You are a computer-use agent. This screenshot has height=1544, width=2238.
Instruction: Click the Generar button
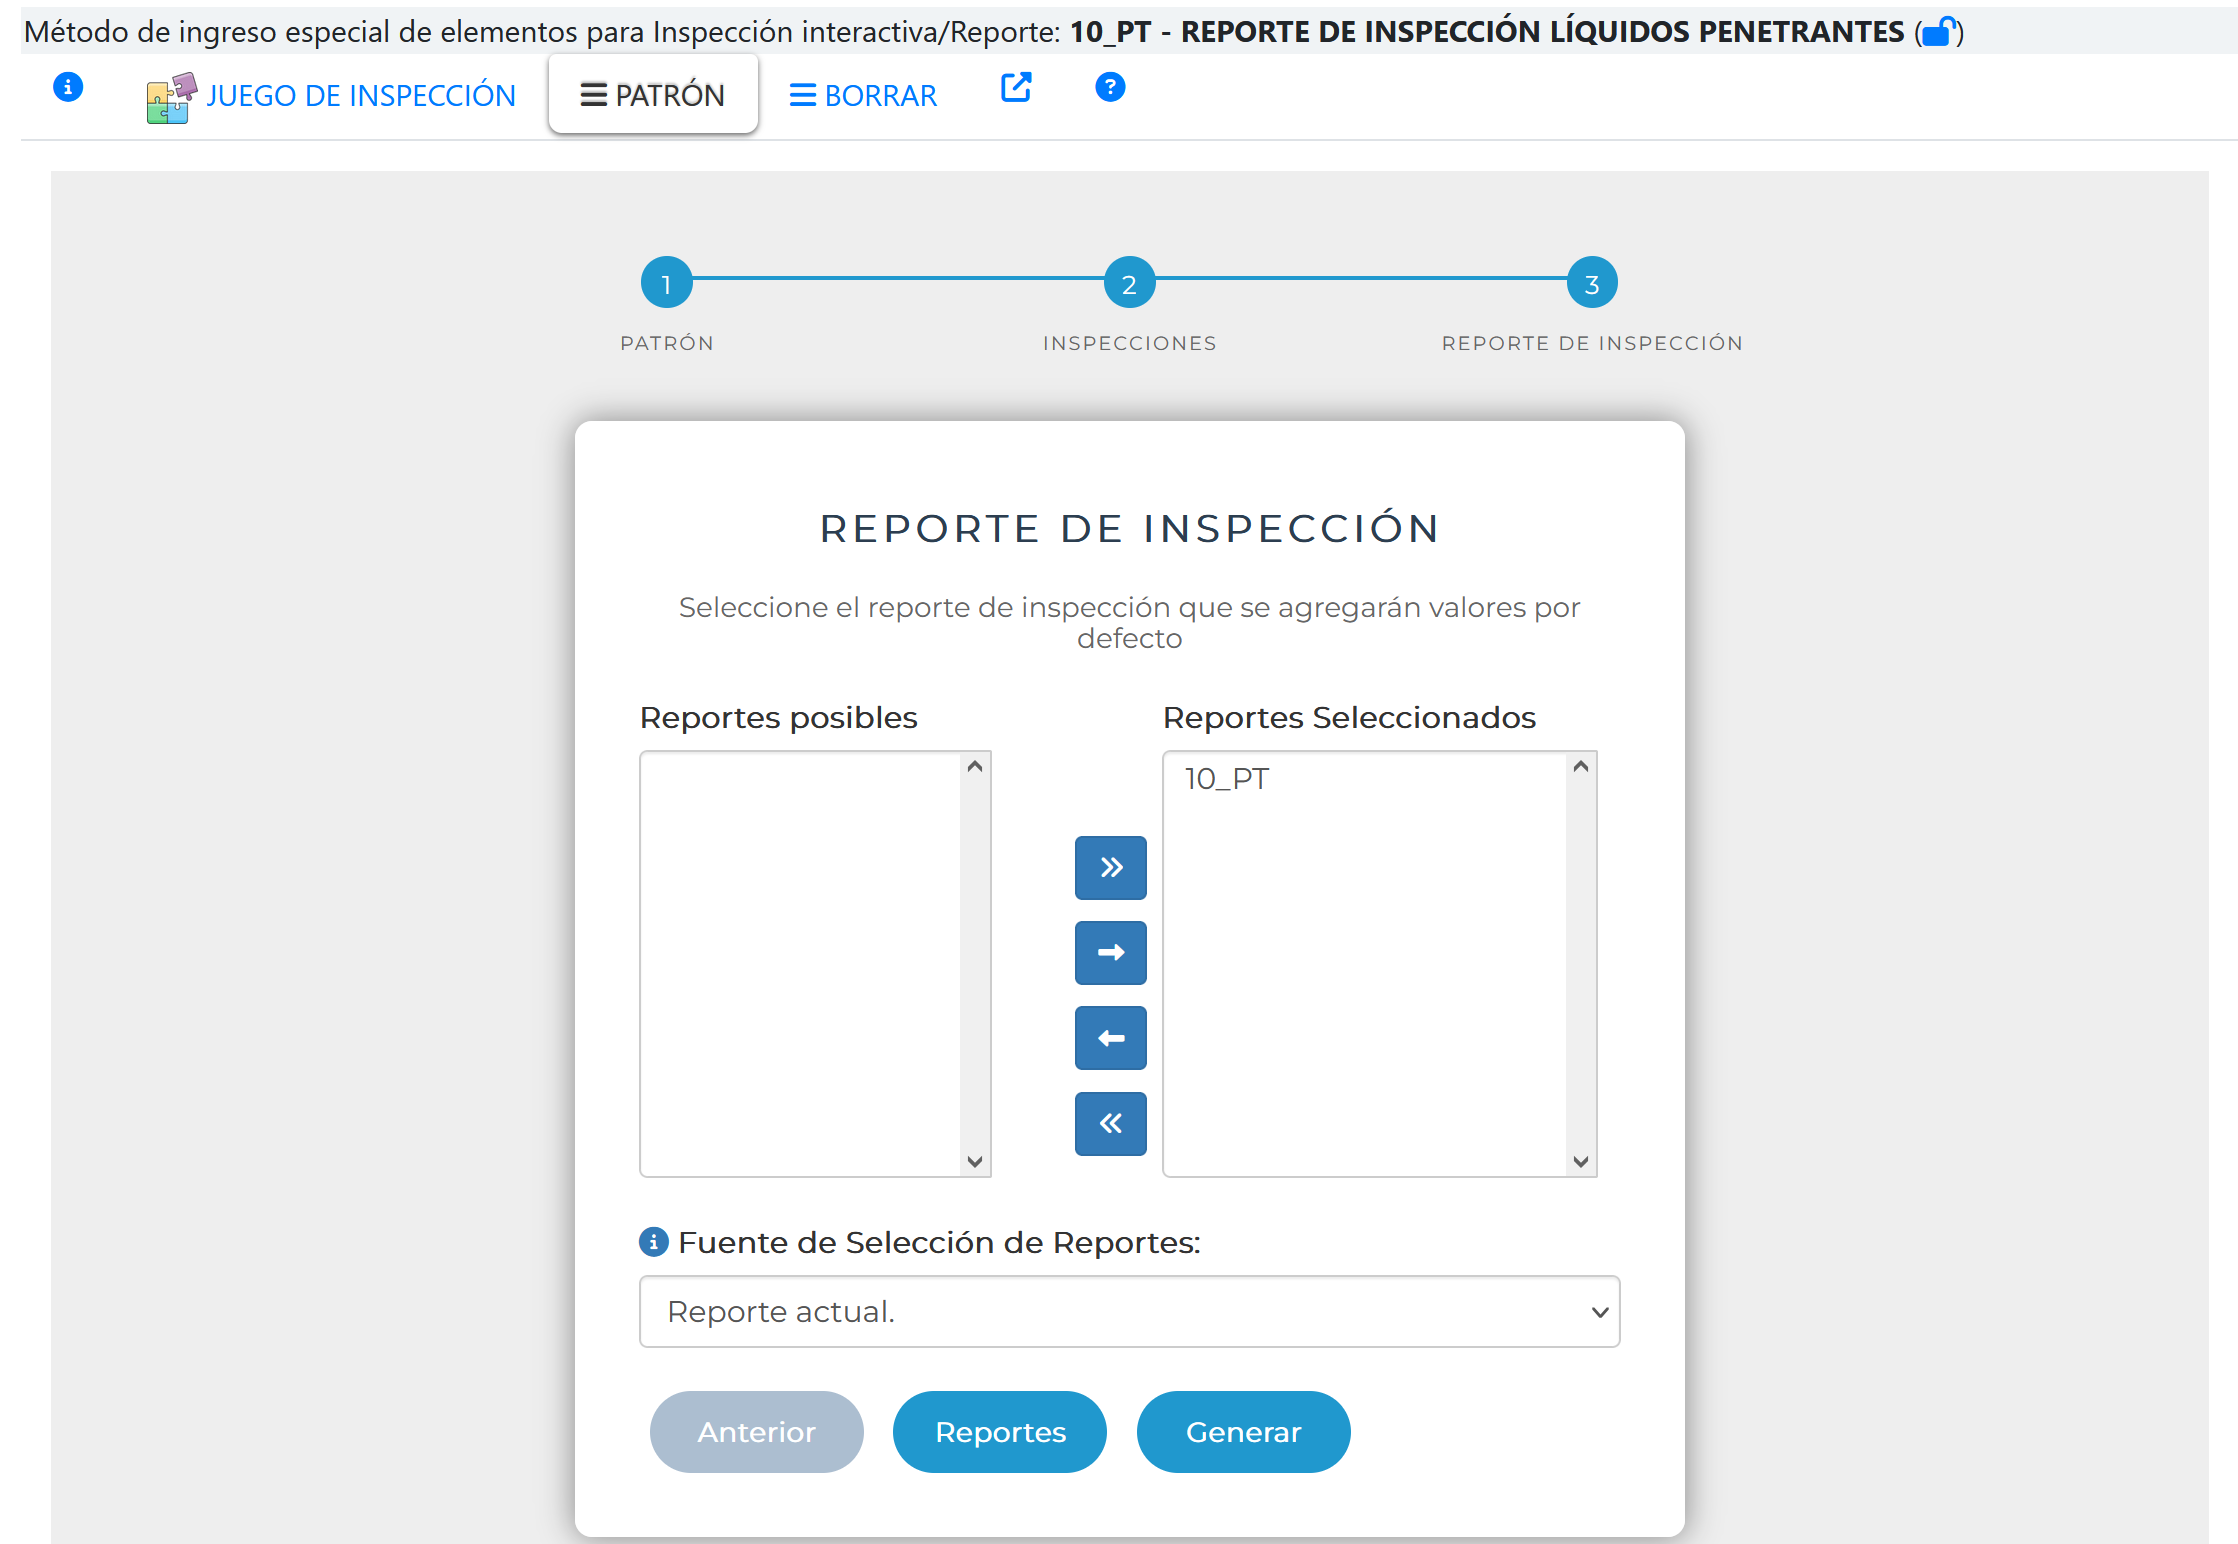[x=1243, y=1431]
